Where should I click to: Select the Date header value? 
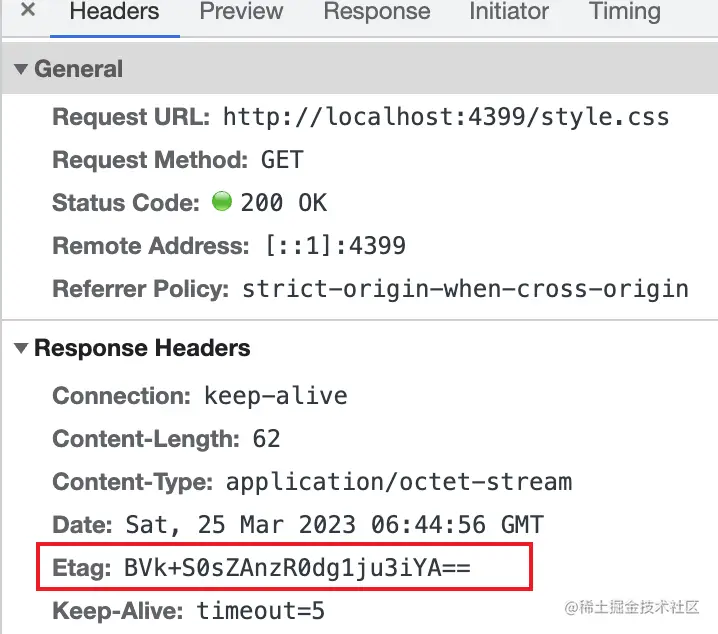(334, 525)
